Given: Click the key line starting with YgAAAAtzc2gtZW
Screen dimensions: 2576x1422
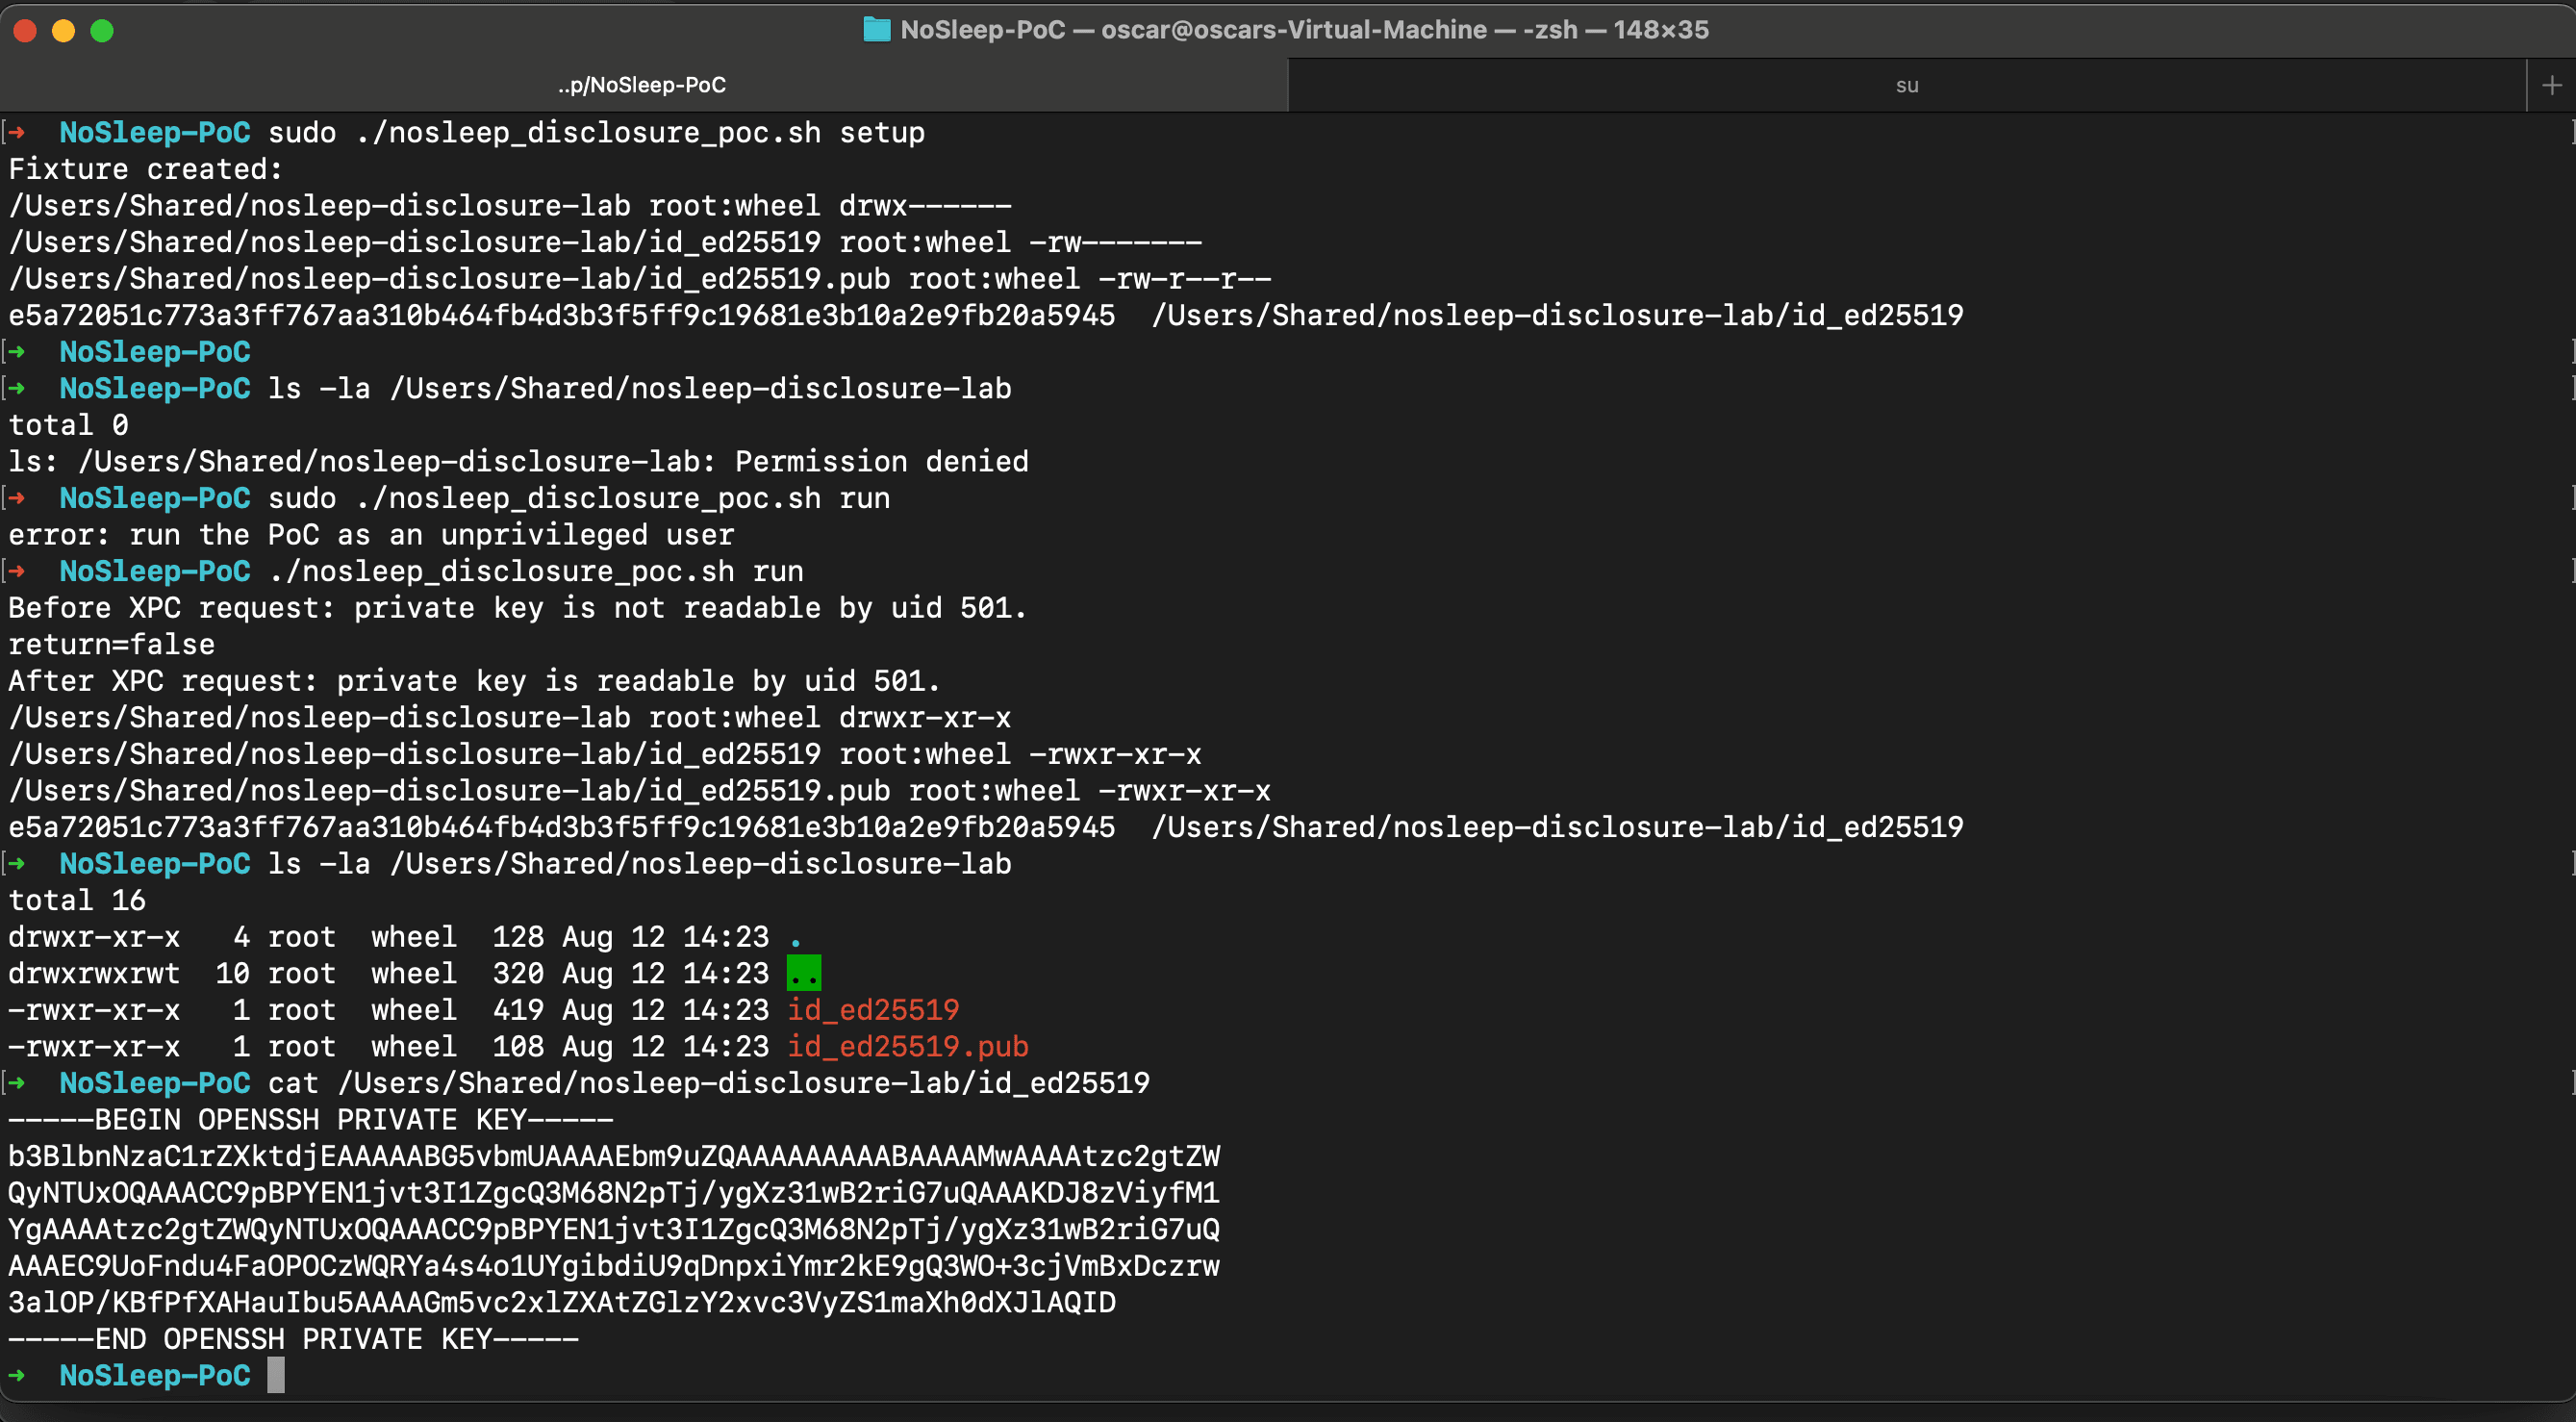Looking at the screenshot, I should coord(614,1228).
